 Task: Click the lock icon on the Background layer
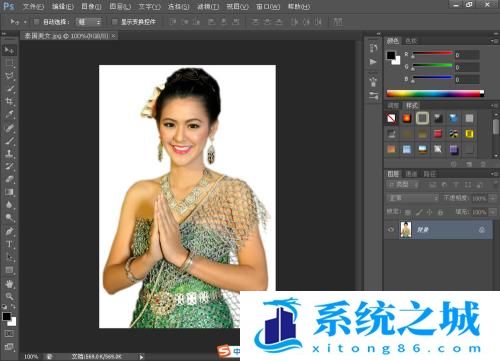click(482, 230)
